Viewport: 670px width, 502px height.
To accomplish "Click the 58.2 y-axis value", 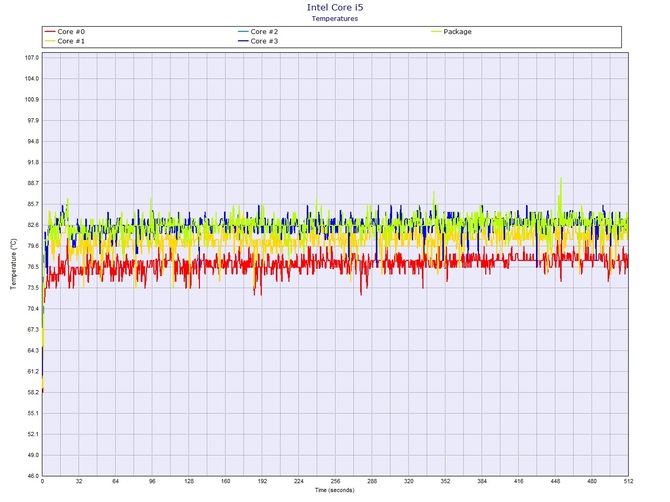I will (33, 392).
